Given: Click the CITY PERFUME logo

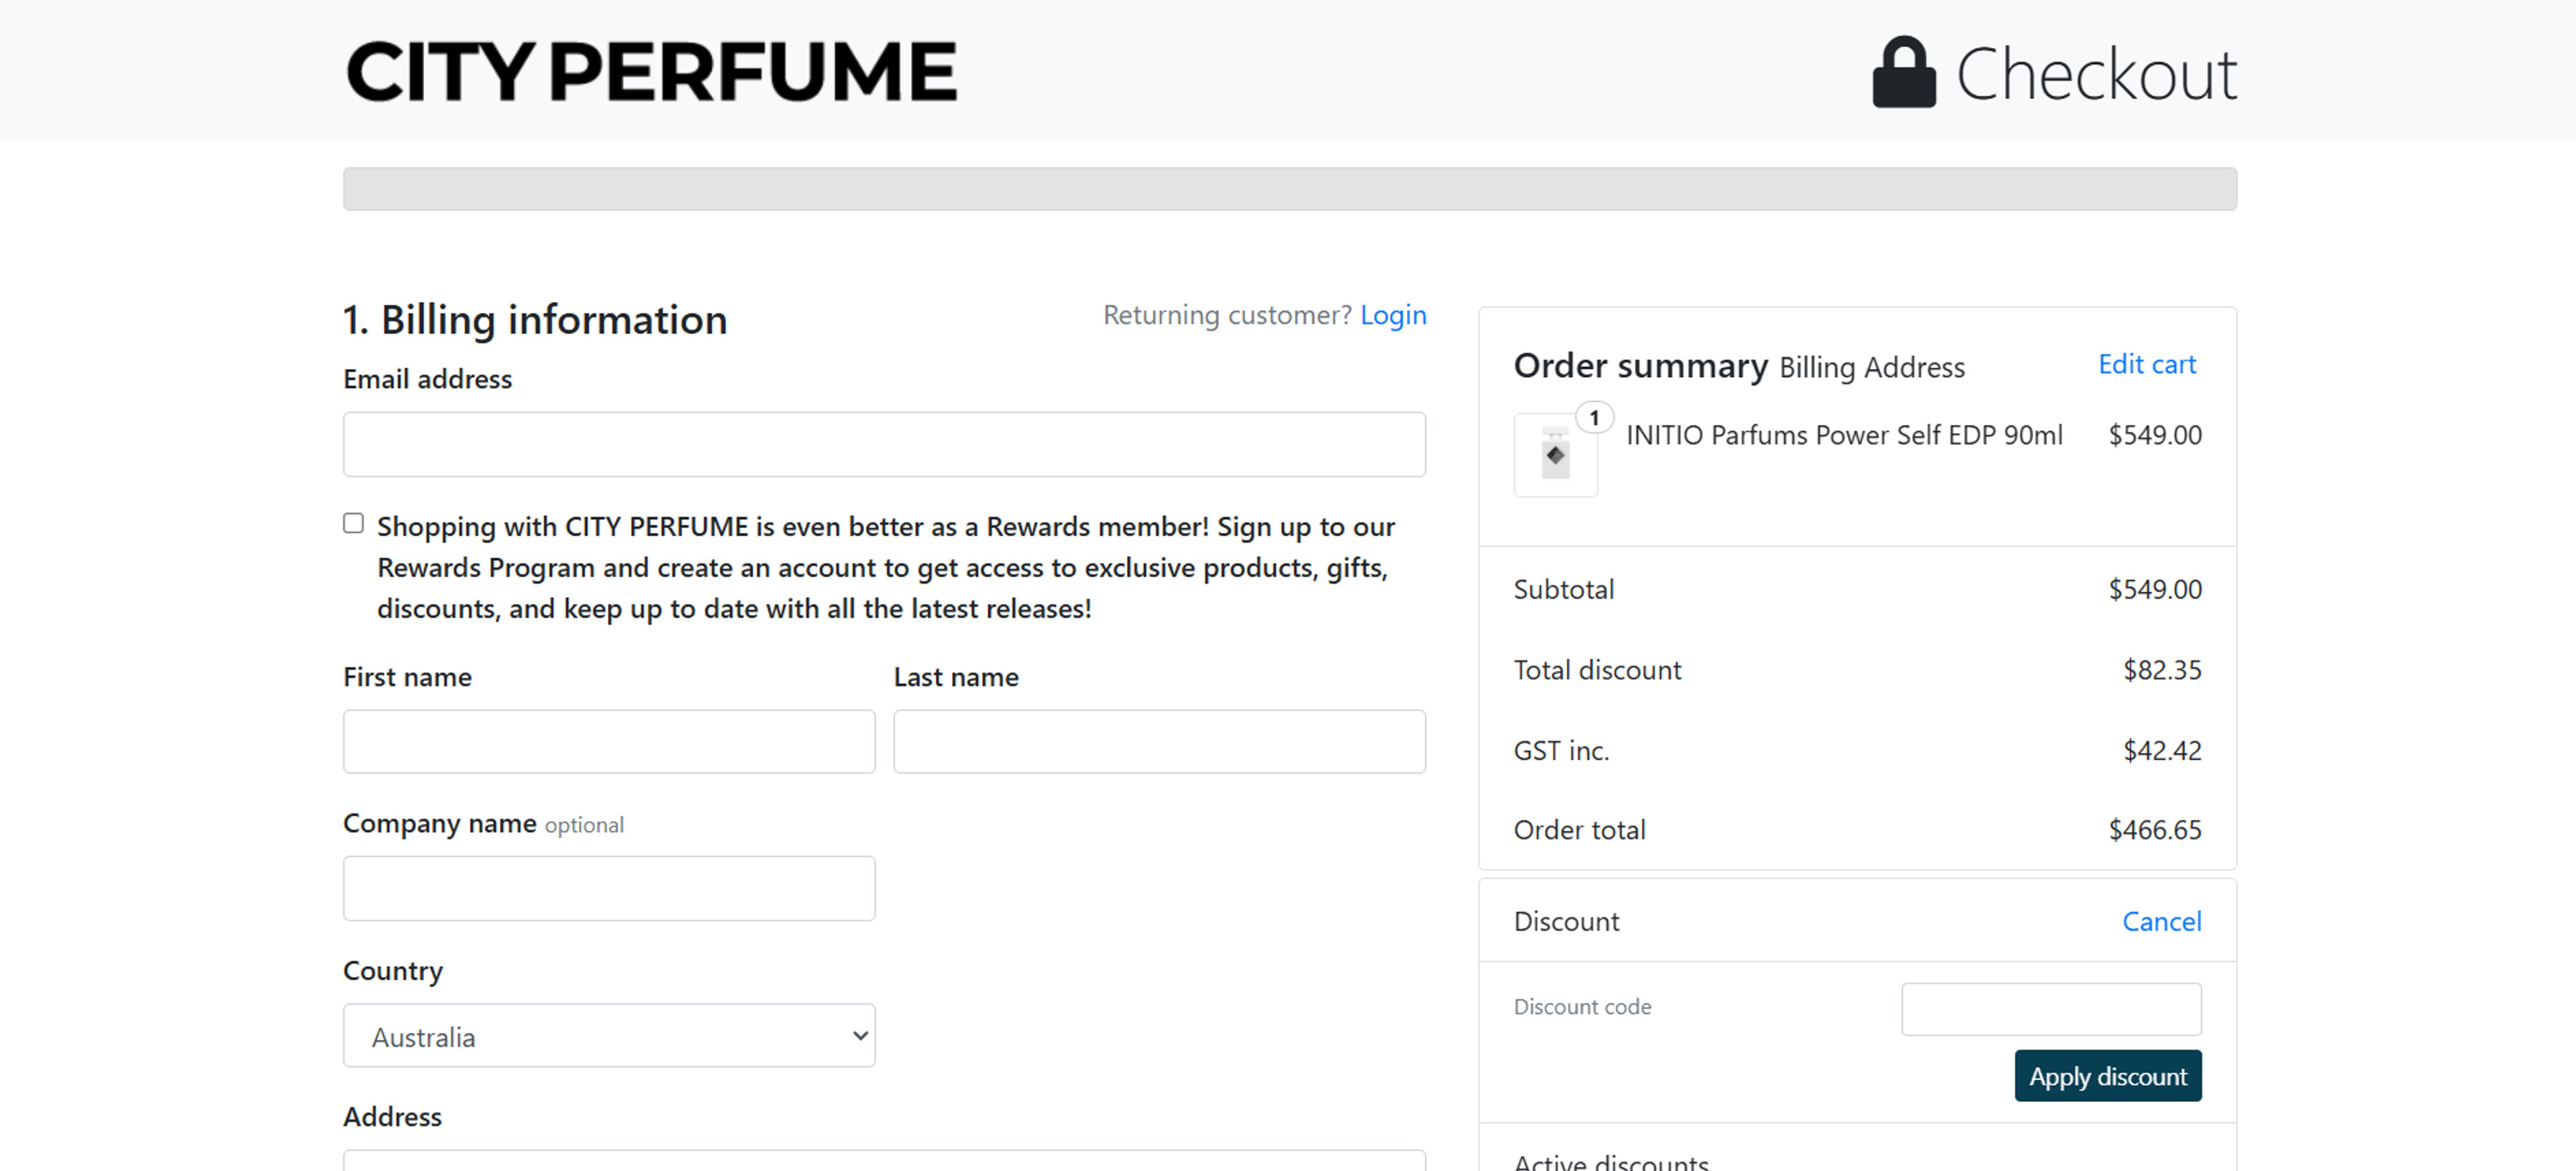Looking at the screenshot, I should pos(651,71).
